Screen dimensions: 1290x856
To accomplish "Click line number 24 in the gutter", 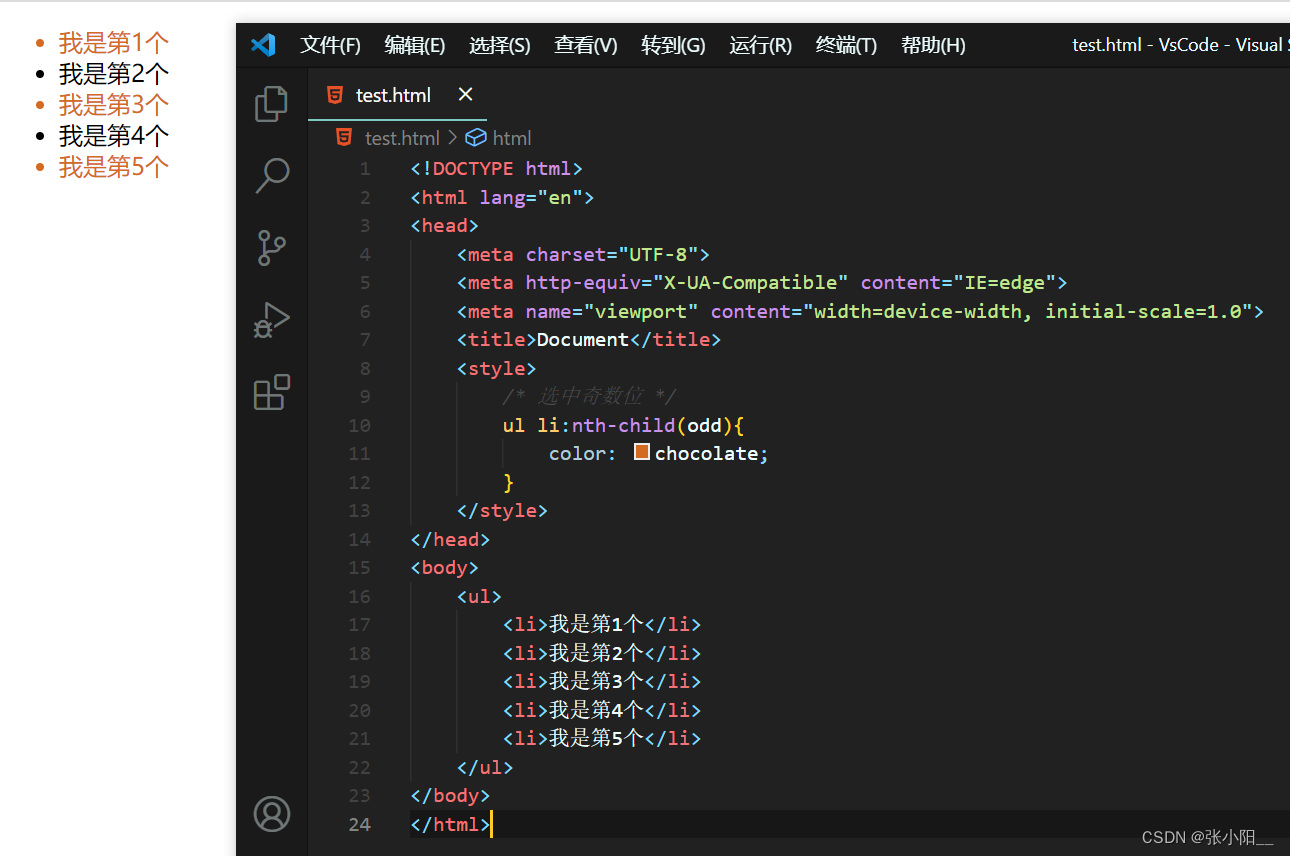I will pos(359,824).
